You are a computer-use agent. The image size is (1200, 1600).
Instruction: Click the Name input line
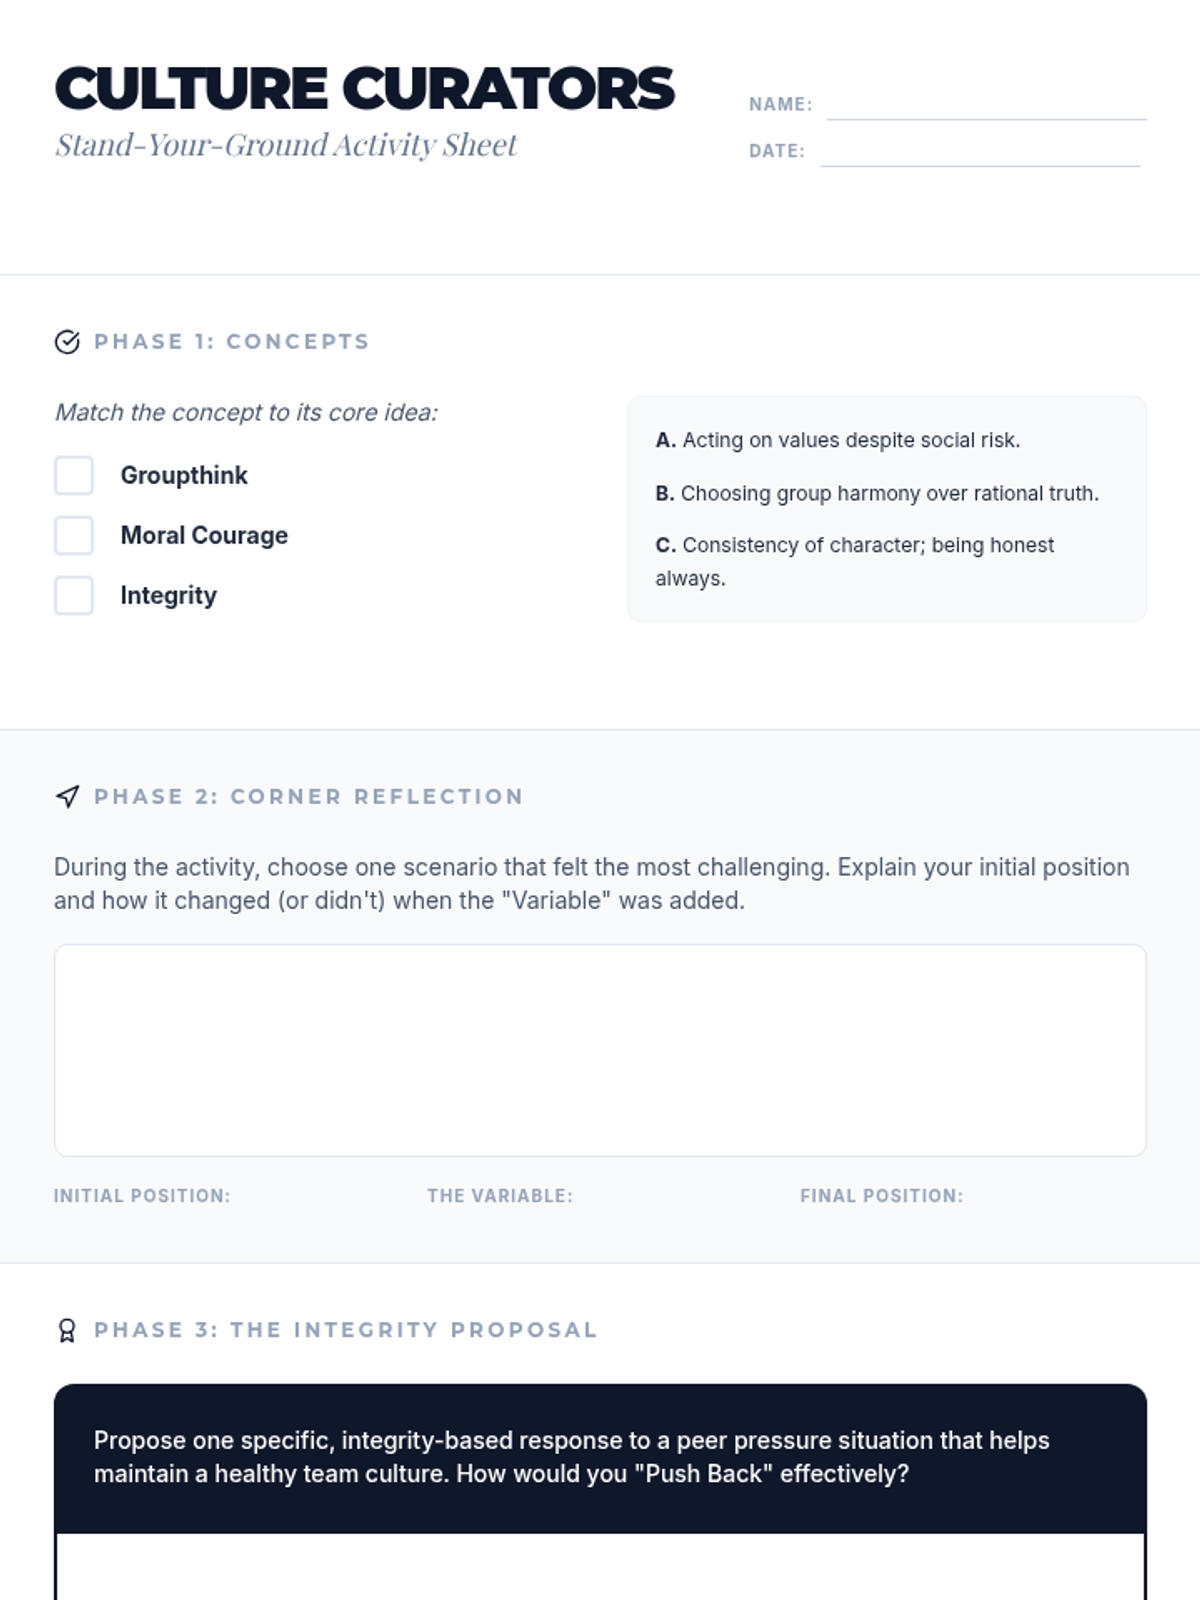(x=986, y=106)
